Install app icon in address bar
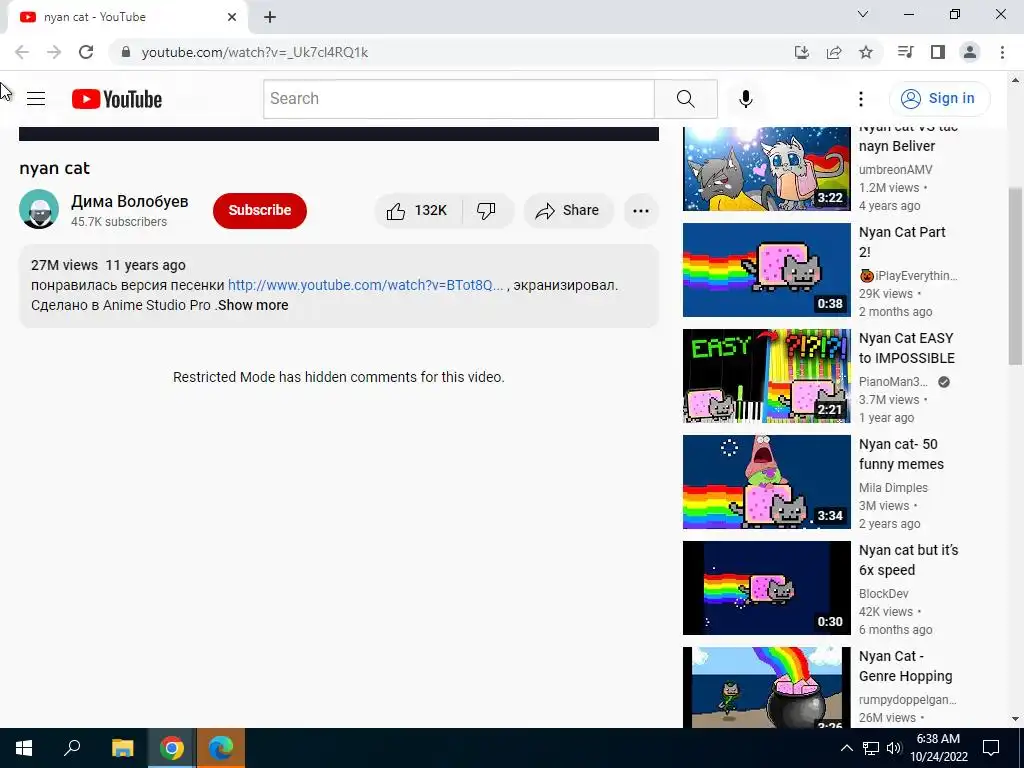The image size is (1024, 768). [x=801, y=52]
